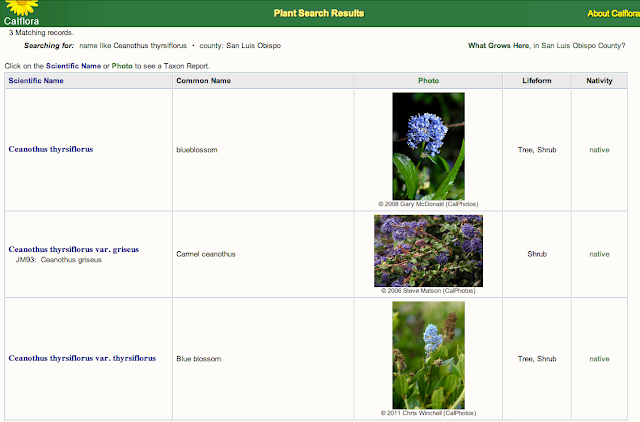Click 'Tree, Shrub' in Blue blossom row

[x=537, y=359]
